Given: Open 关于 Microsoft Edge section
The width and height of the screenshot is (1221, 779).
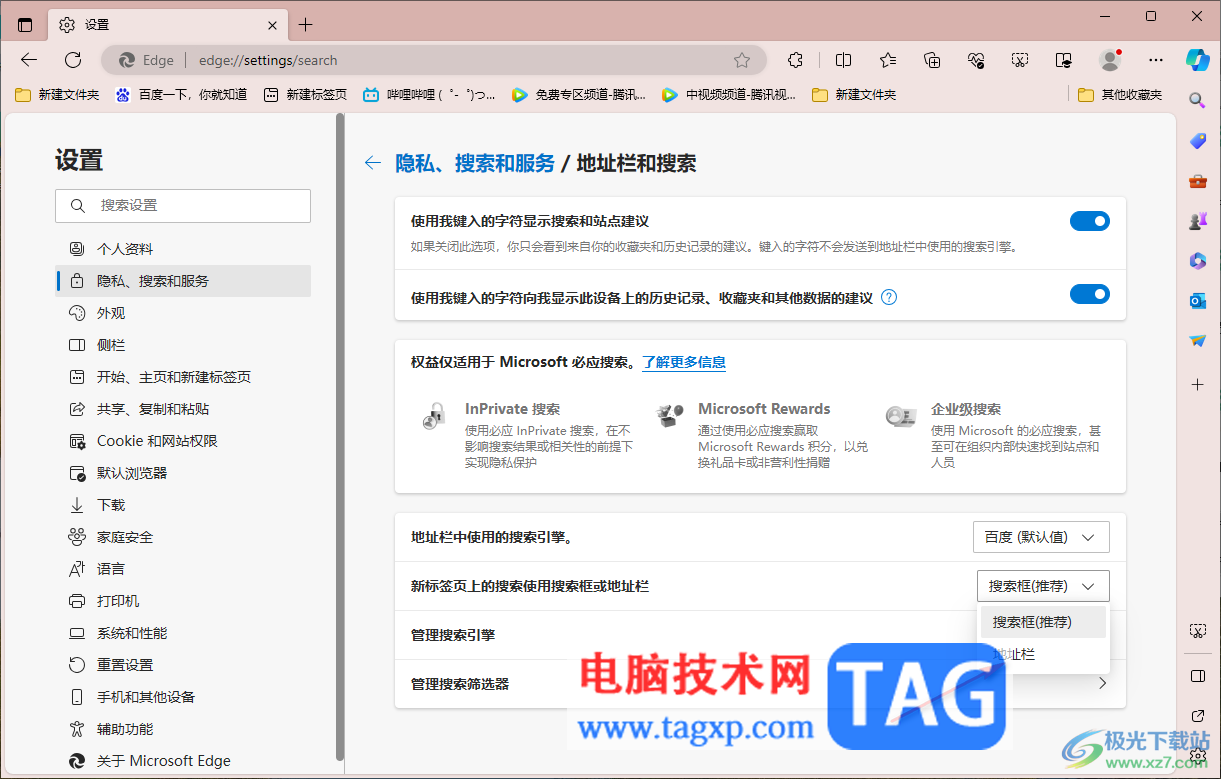Looking at the screenshot, I should [183, 761].
